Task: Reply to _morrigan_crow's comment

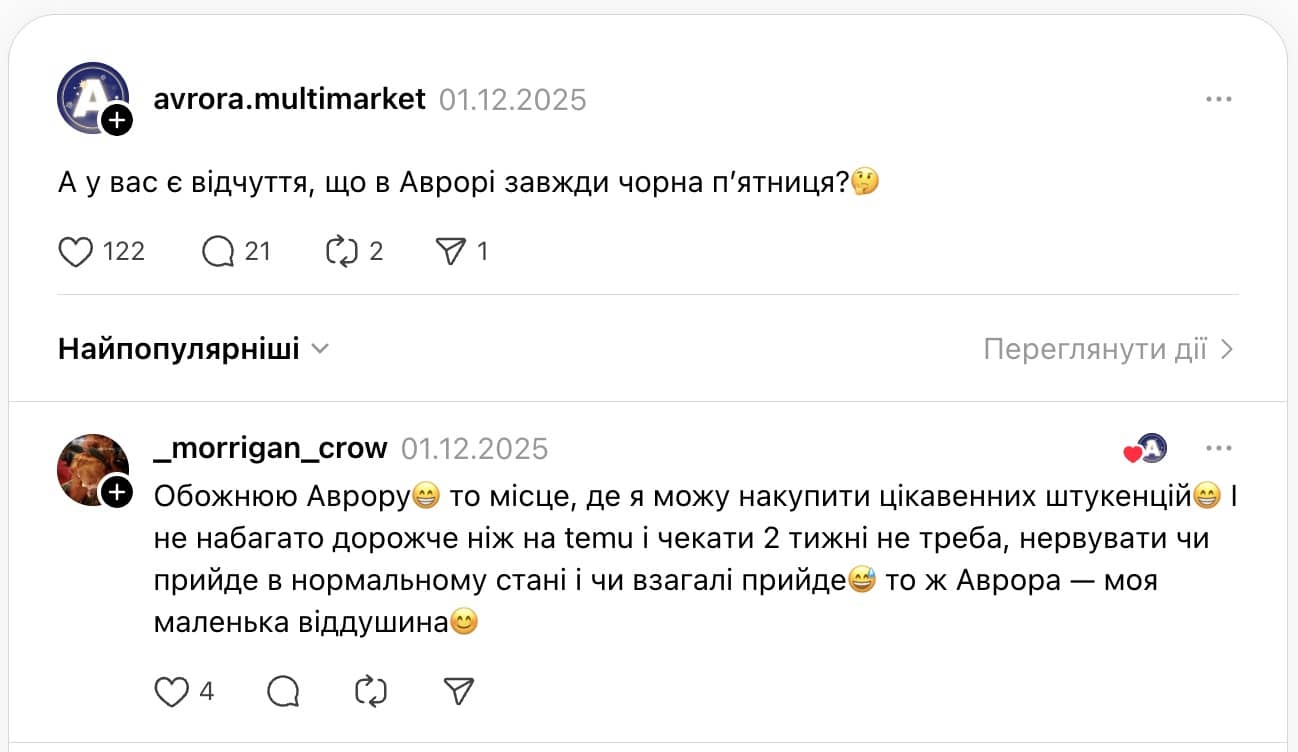Action: pos(282,691)
